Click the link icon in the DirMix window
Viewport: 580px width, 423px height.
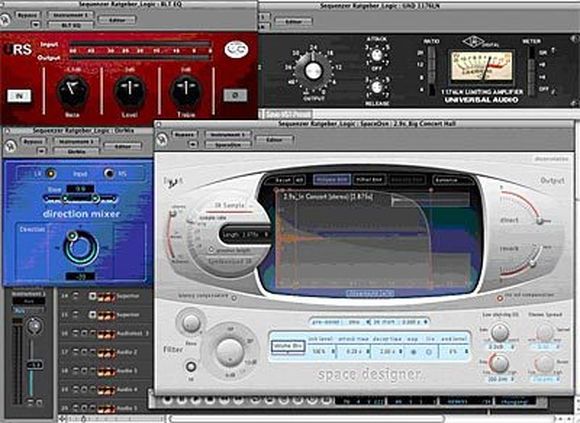(x=10, y=146)
